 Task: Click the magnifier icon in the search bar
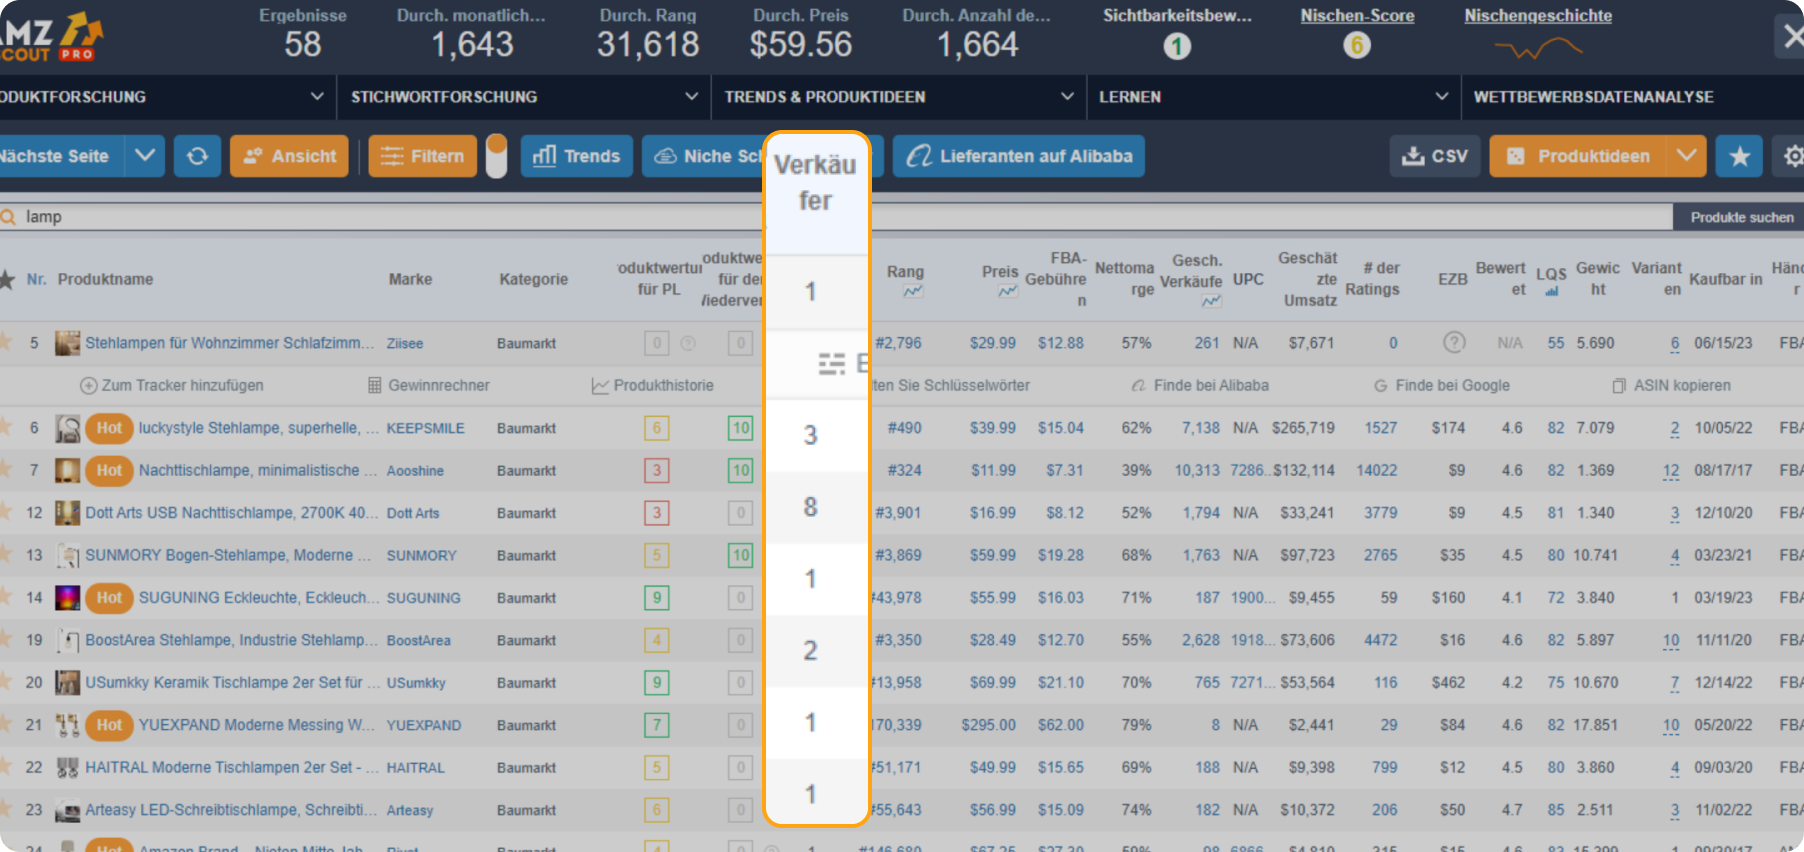pyautogui.click(x=9, y=217)
